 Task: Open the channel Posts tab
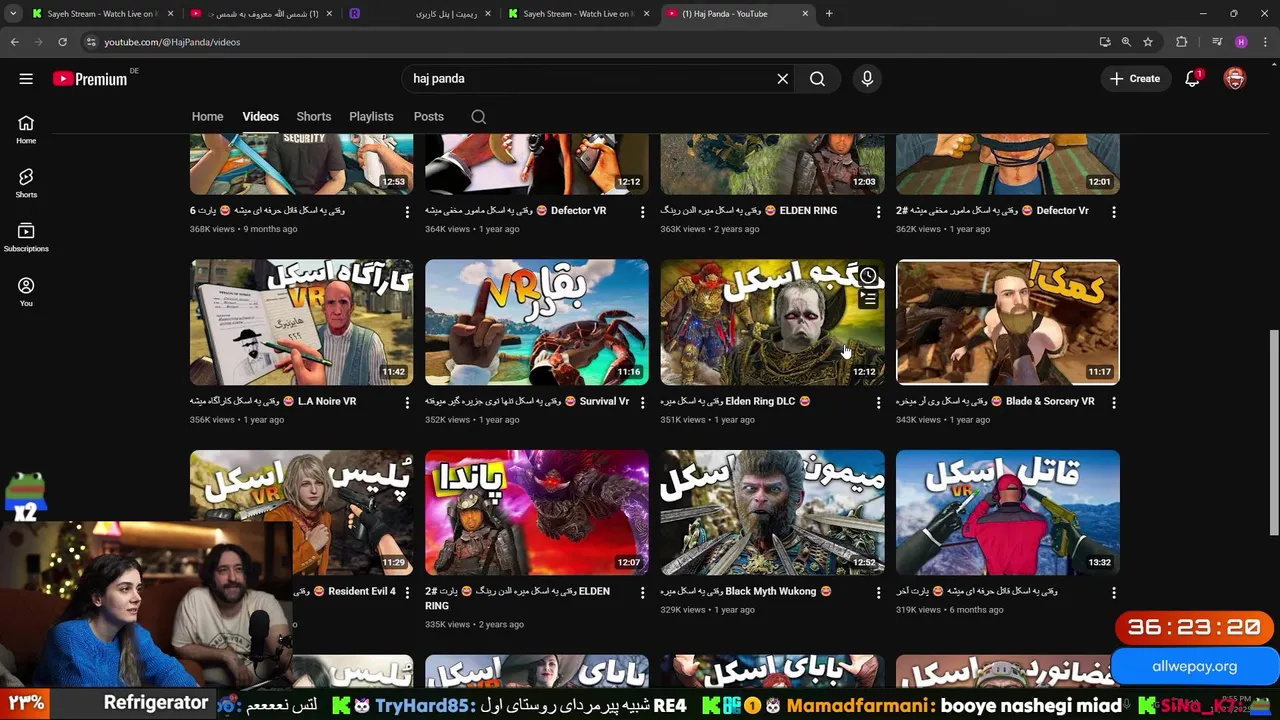(429, 117)
